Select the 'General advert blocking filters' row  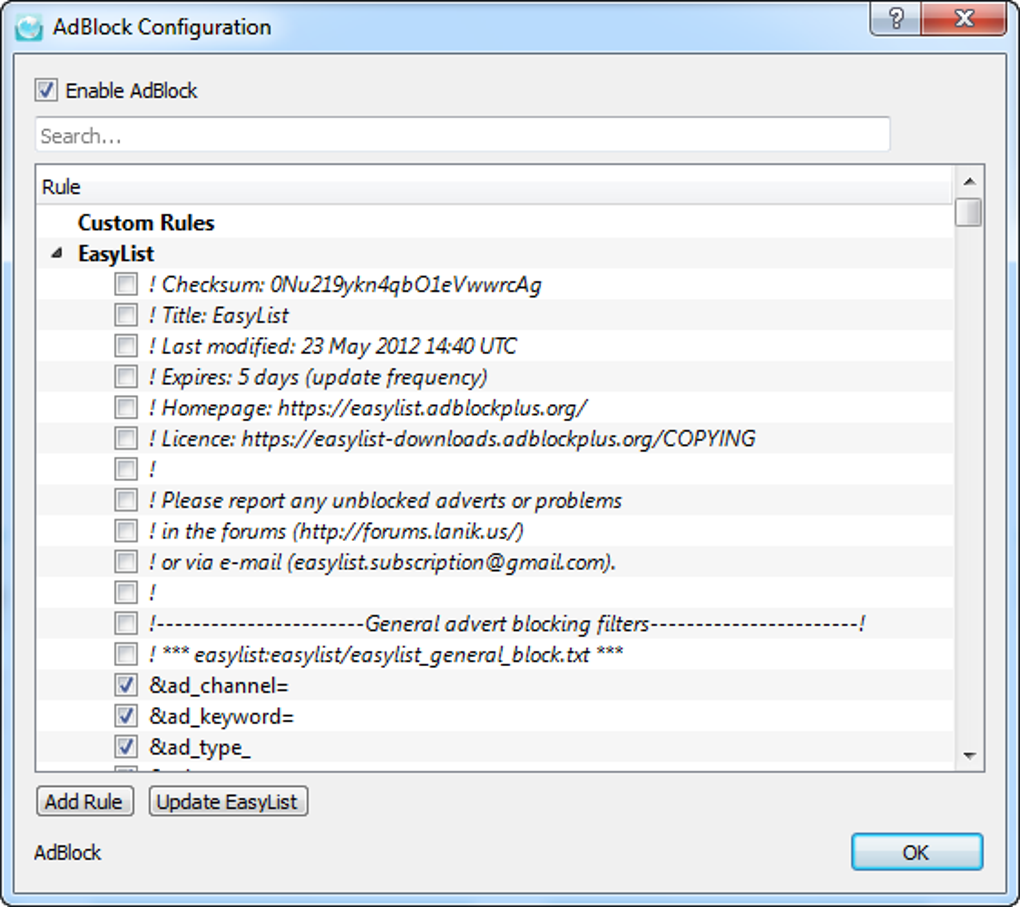click(507, 623)
